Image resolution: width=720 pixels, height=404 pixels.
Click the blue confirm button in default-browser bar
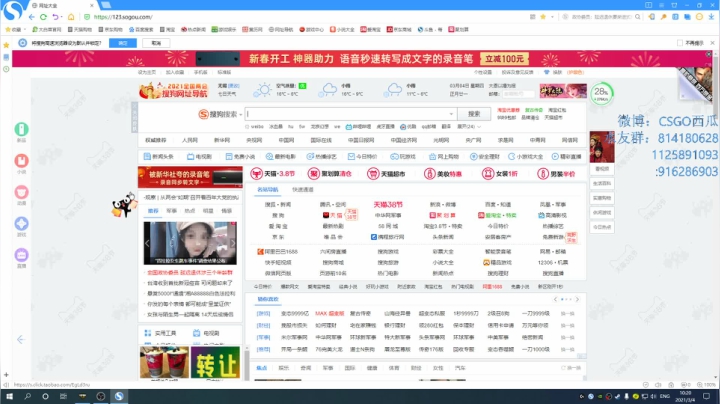(x=123, y=43)
